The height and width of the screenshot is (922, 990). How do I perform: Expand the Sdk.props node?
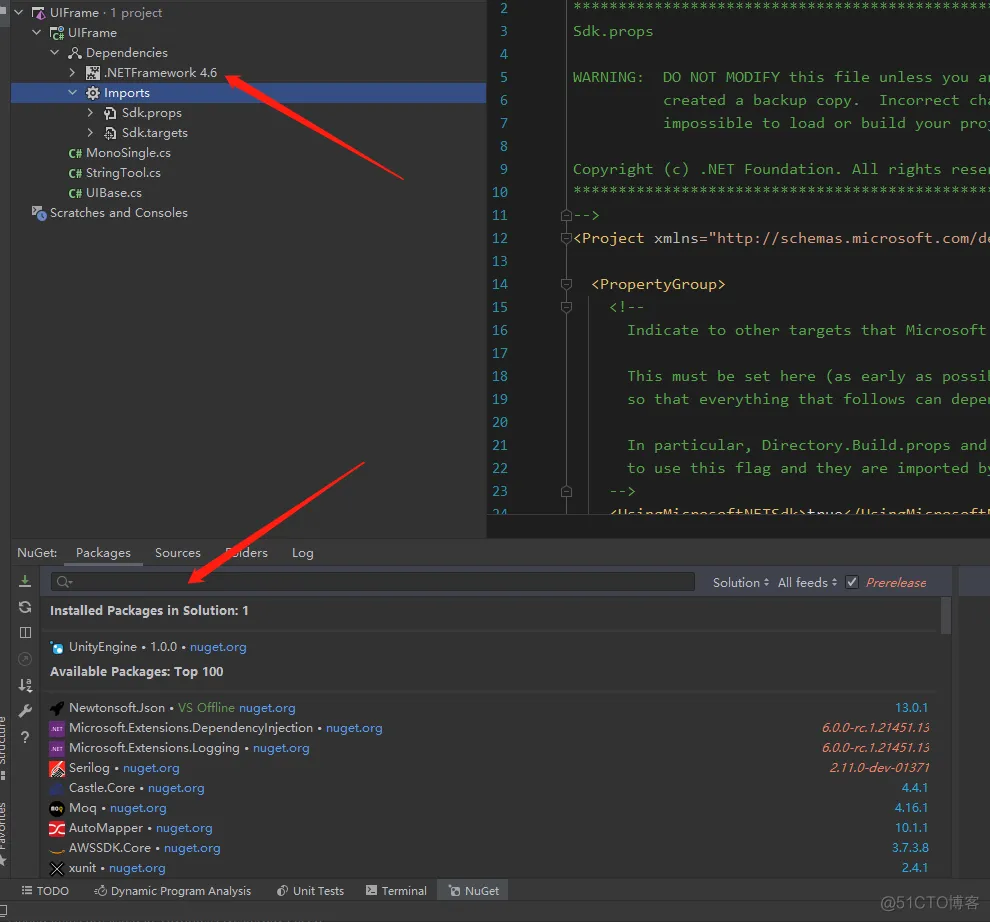click(90, 112)
